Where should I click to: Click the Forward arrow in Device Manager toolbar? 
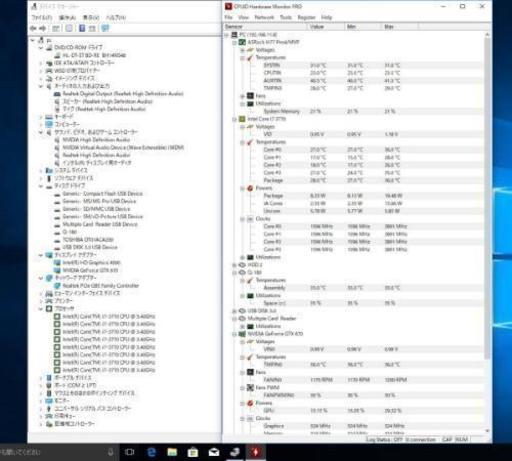[x=43, y=28]
